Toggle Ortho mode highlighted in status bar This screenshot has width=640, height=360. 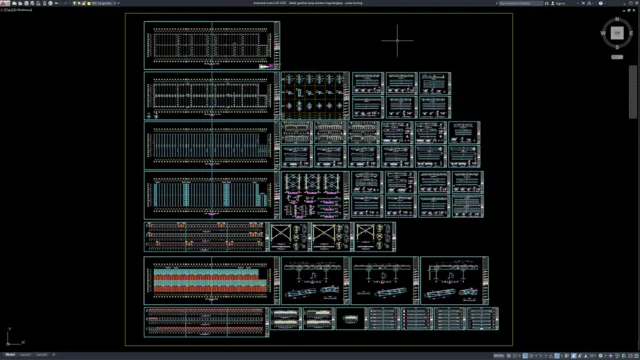tap(525, 356)
